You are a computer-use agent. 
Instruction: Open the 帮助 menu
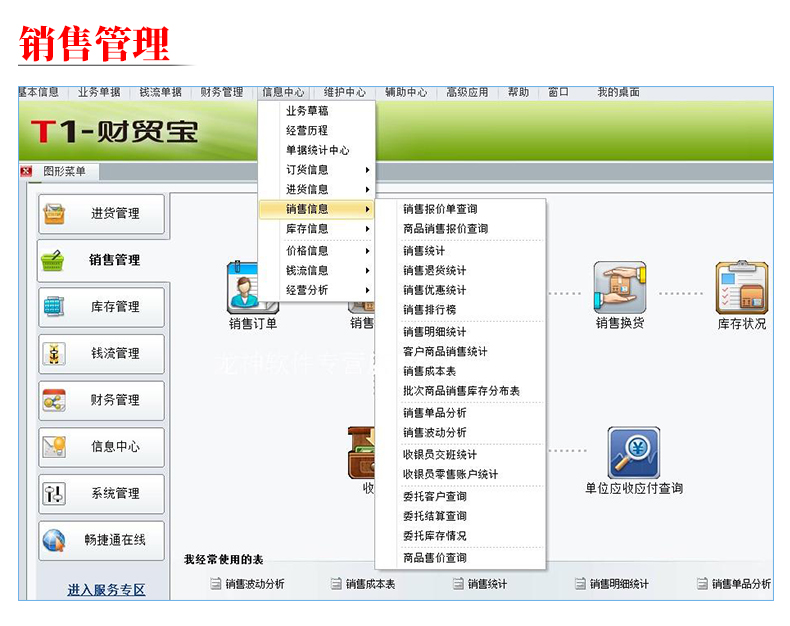[x=518, y=92]
